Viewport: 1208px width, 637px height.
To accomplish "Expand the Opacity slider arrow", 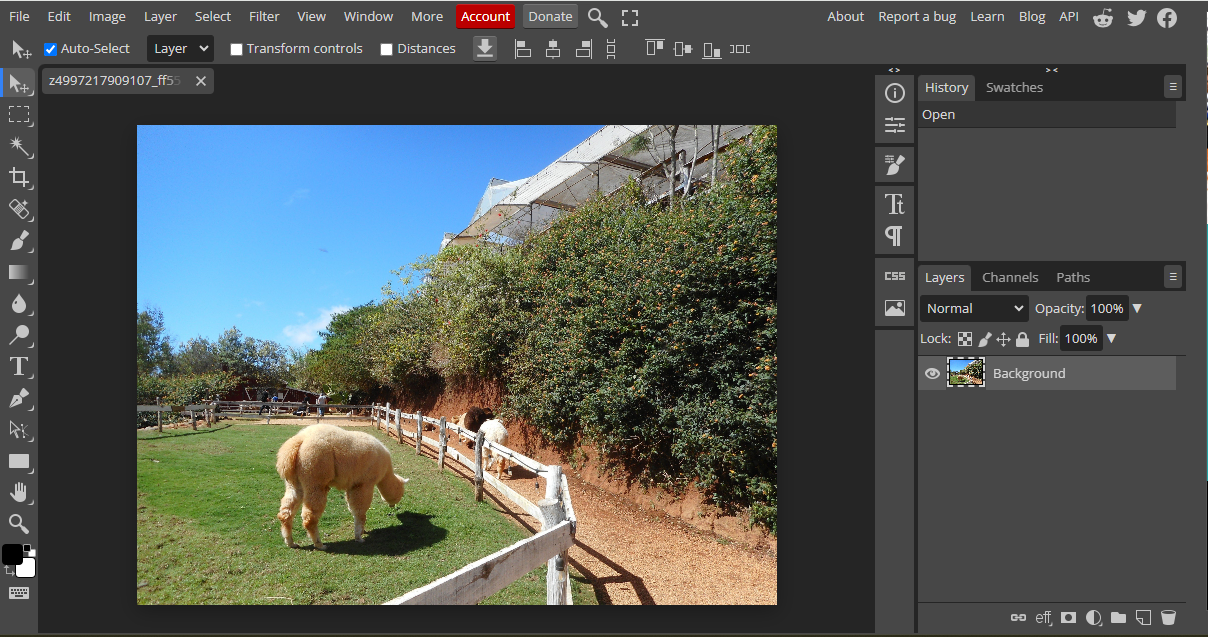I will pyautogui.click(x=1137, y=308).
